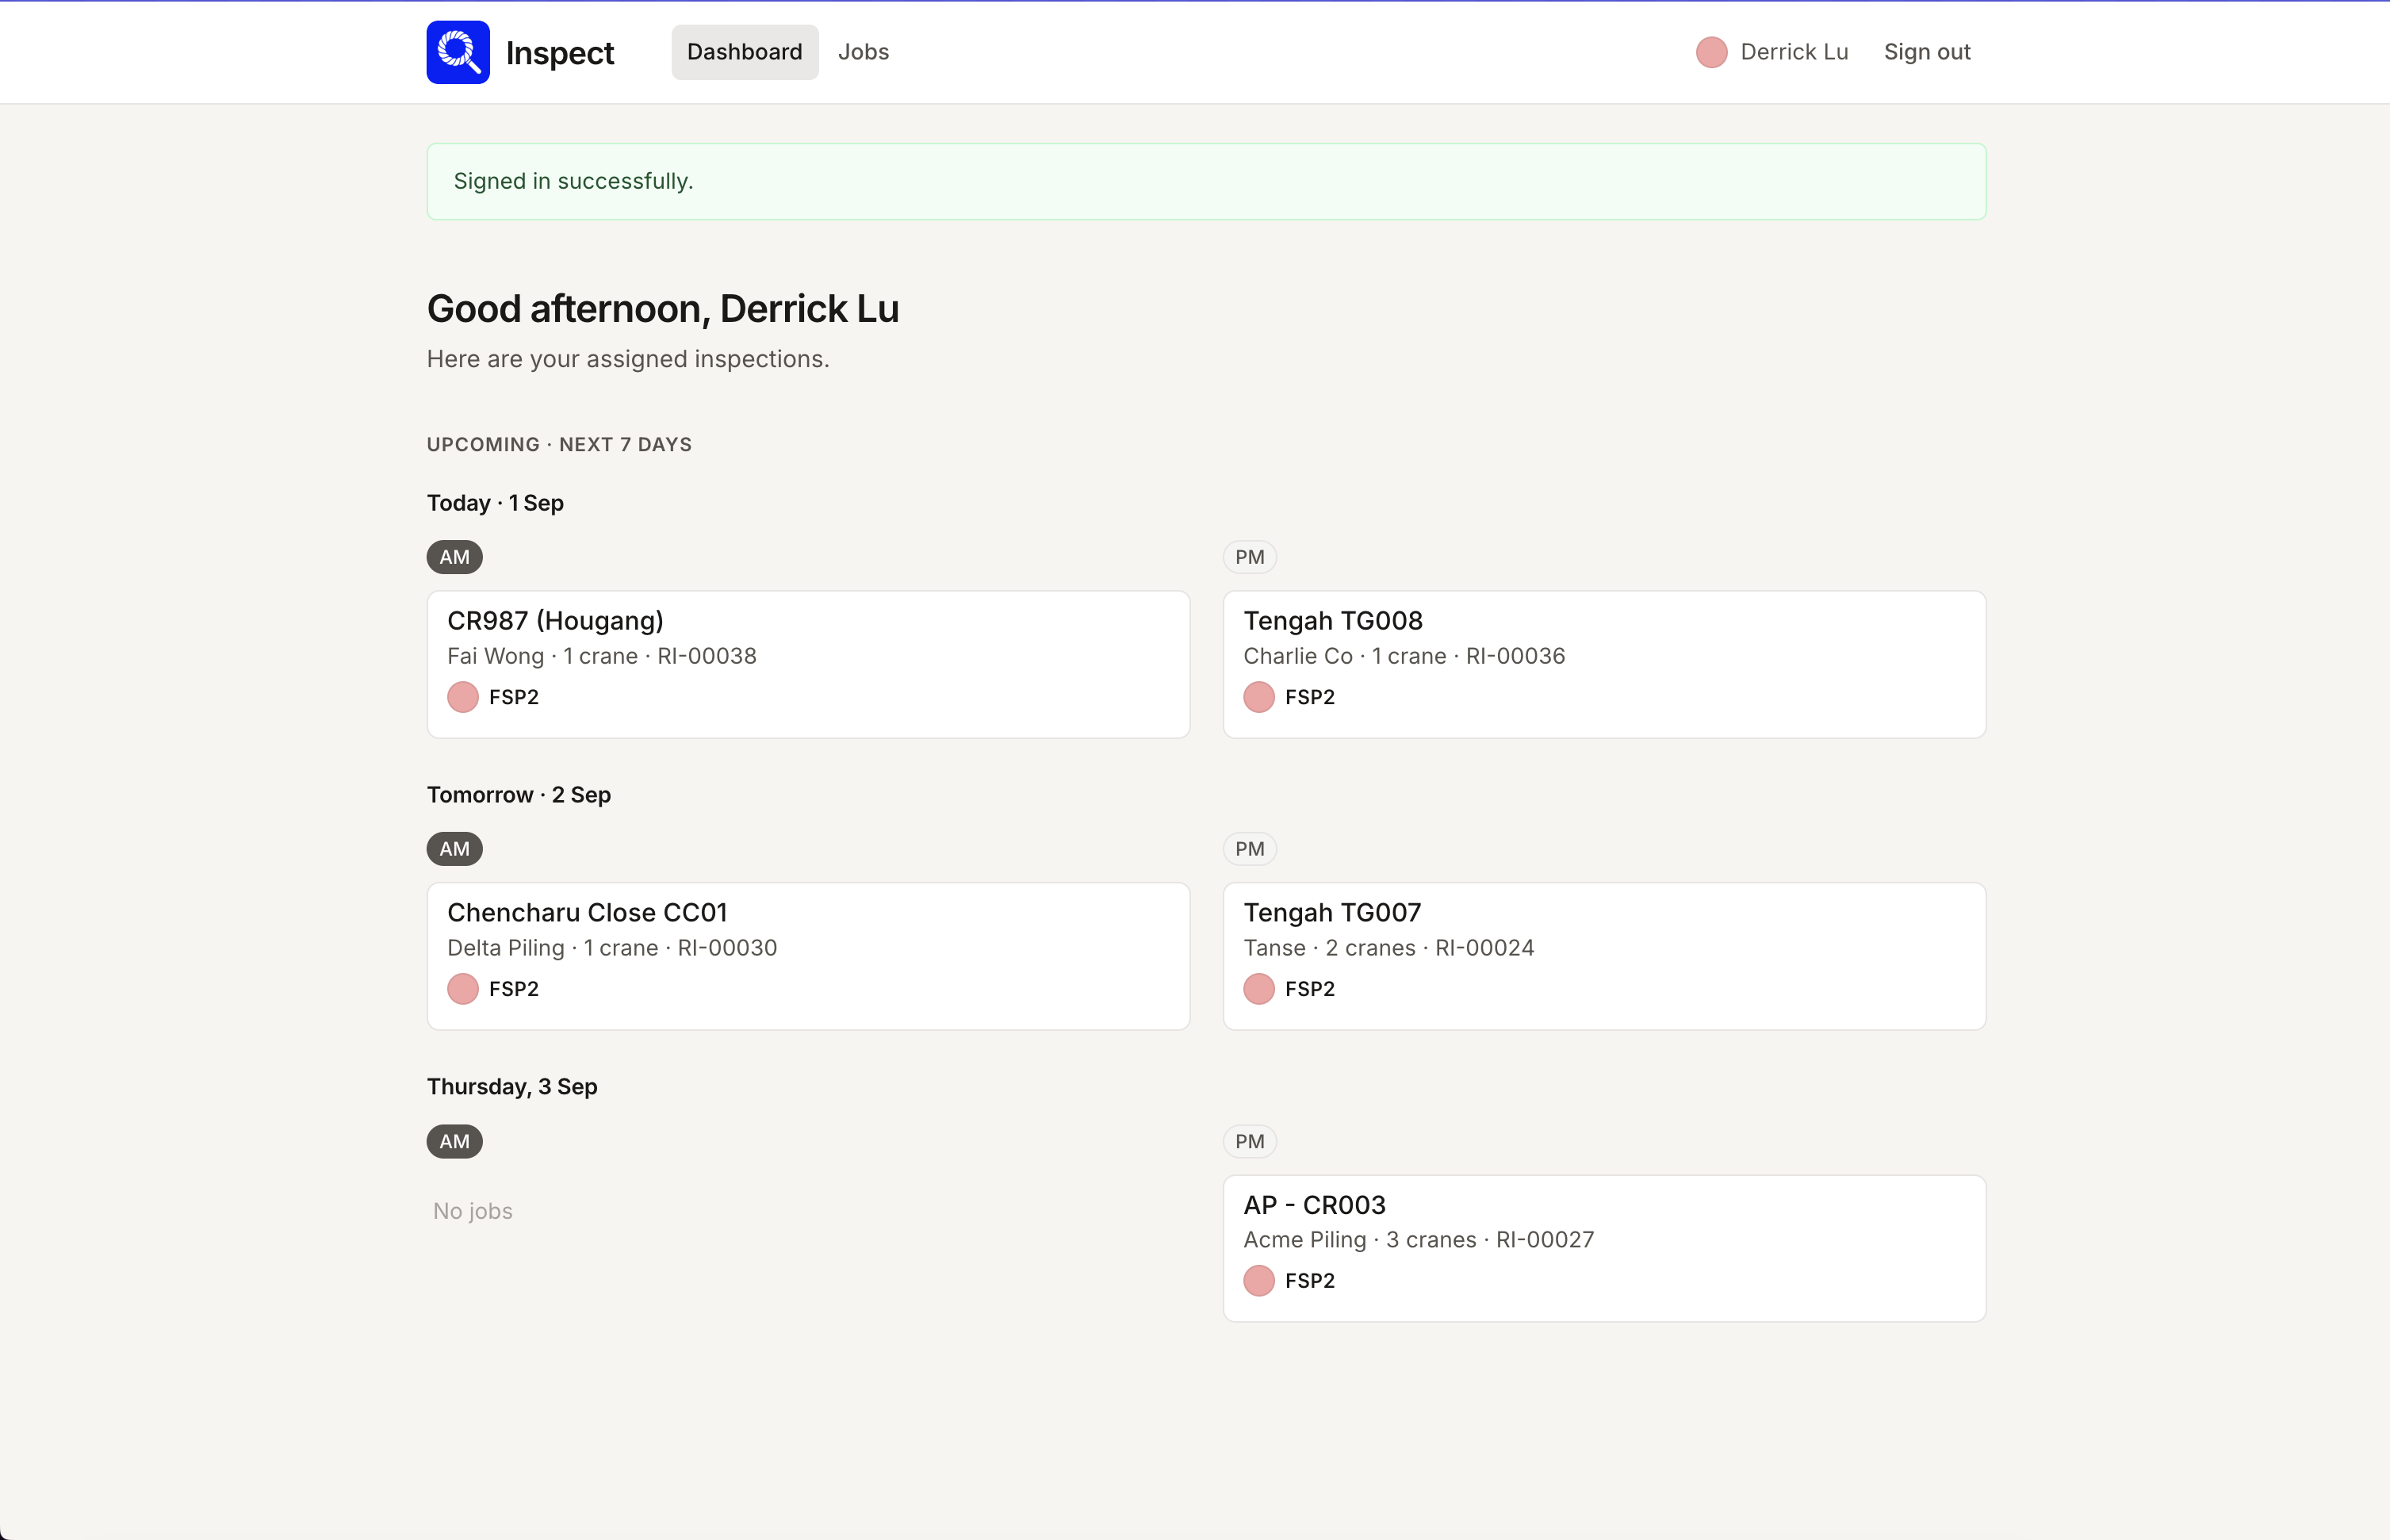Viewport: 2390px width, 1540px height.
Task: Open the CR987 (Hougang) job card
Action: (x=808, y=664)
